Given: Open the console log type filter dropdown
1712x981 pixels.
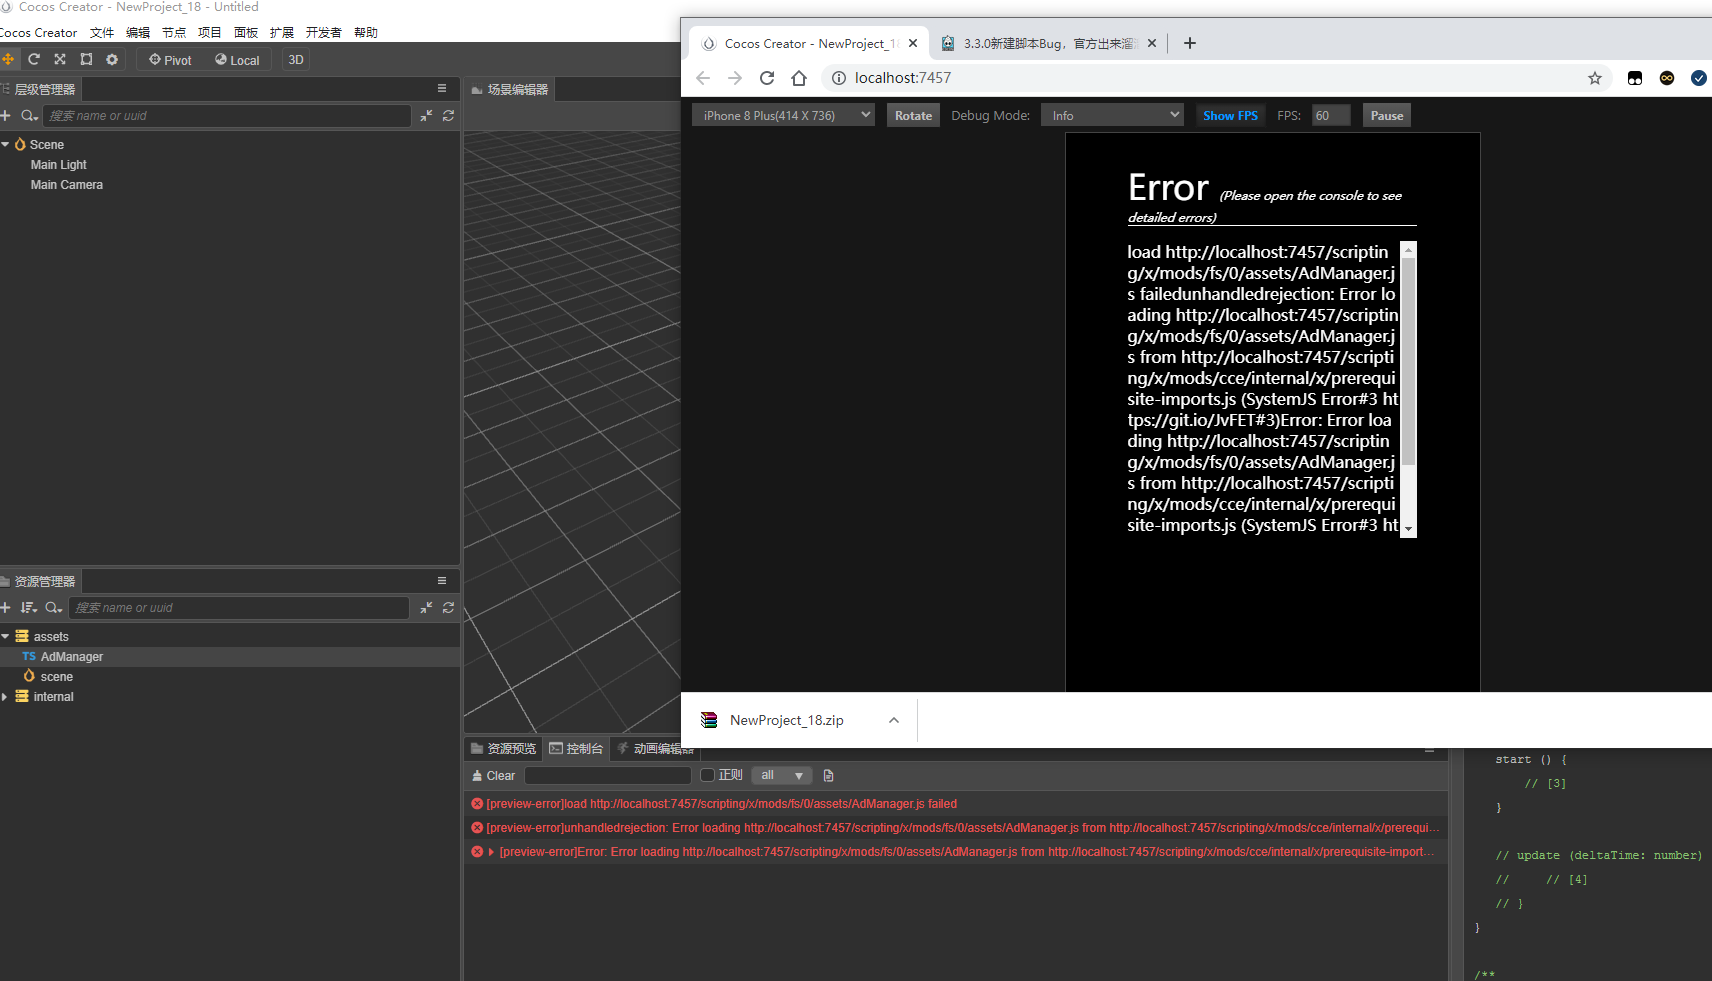Looking at the screenshot, I should [x=781, y=776].
